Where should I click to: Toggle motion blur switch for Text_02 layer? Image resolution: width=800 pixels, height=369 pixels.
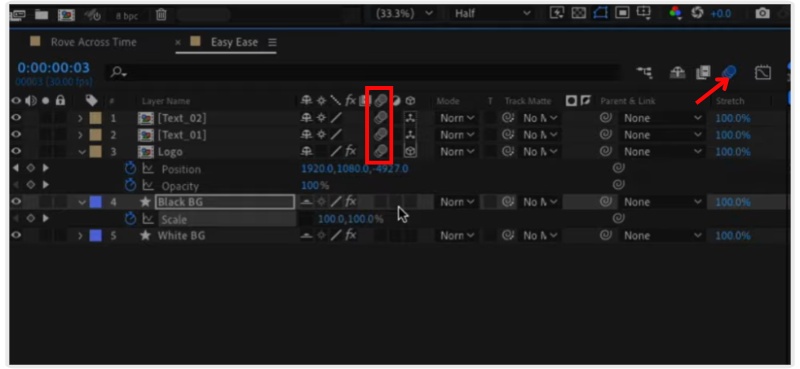tap(380, 118)
